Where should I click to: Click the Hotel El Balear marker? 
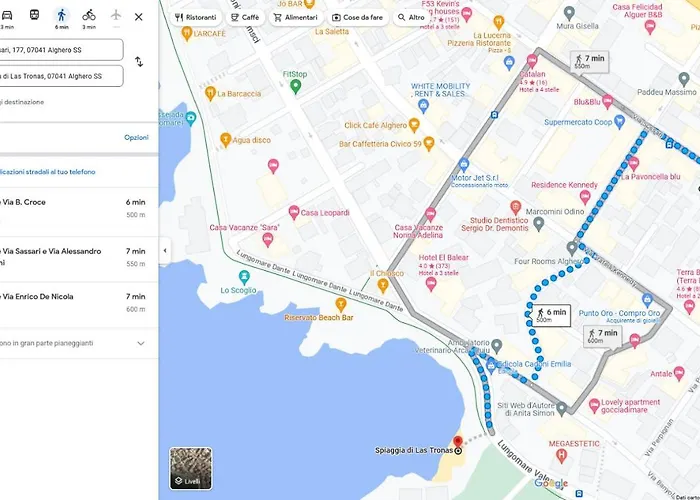pyautogui.click(x=431, y=284)
